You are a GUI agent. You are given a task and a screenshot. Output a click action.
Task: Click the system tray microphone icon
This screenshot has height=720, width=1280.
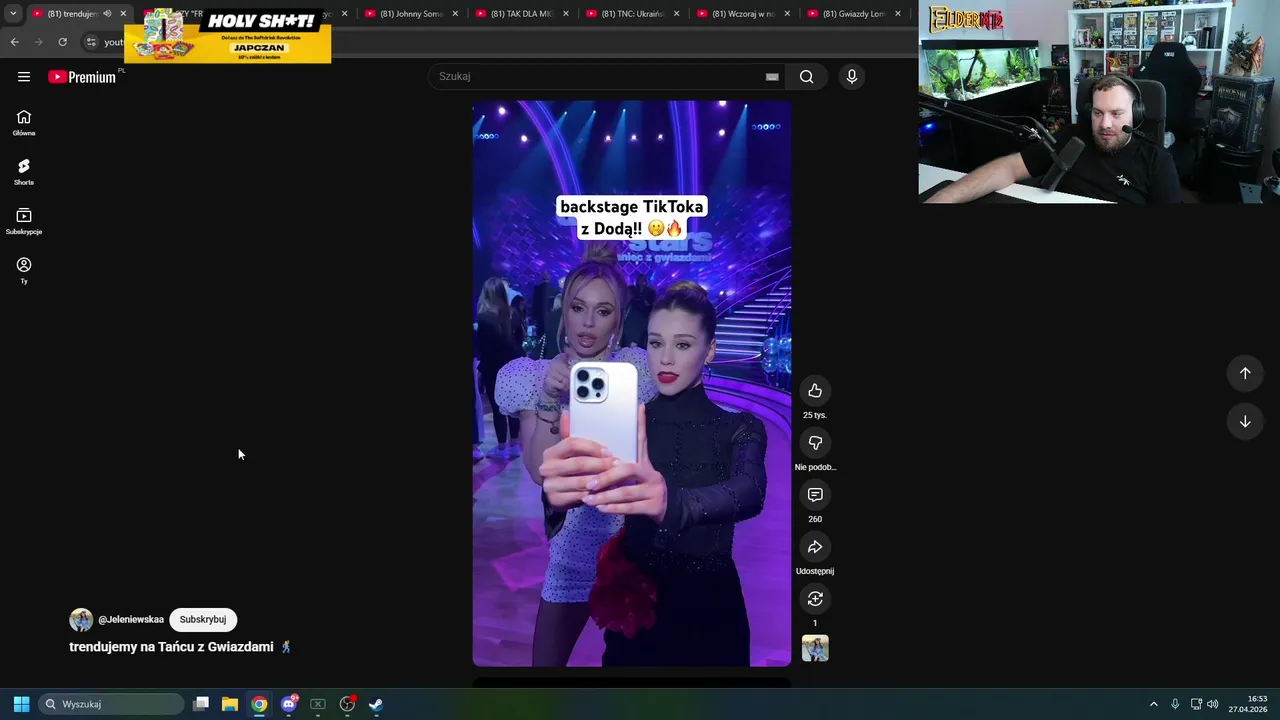[x=1175, y=704]
